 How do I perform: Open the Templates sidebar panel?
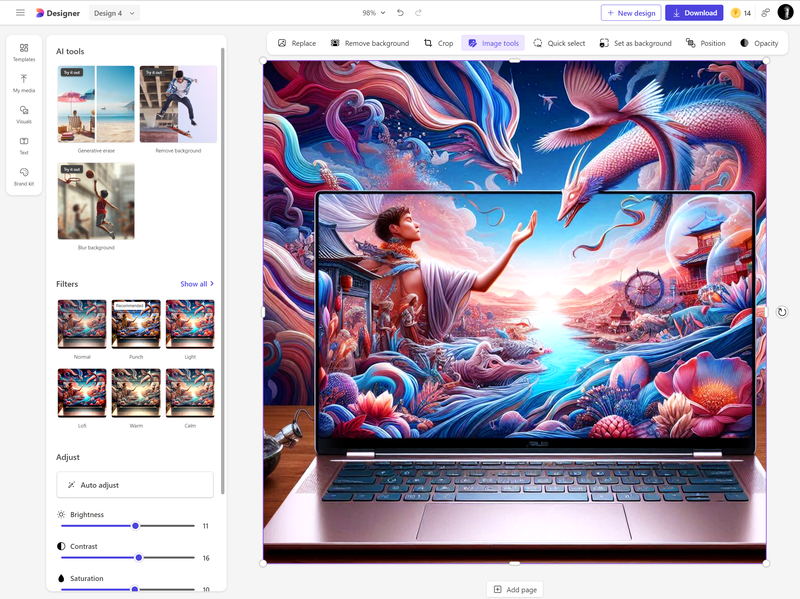[24, 53]
